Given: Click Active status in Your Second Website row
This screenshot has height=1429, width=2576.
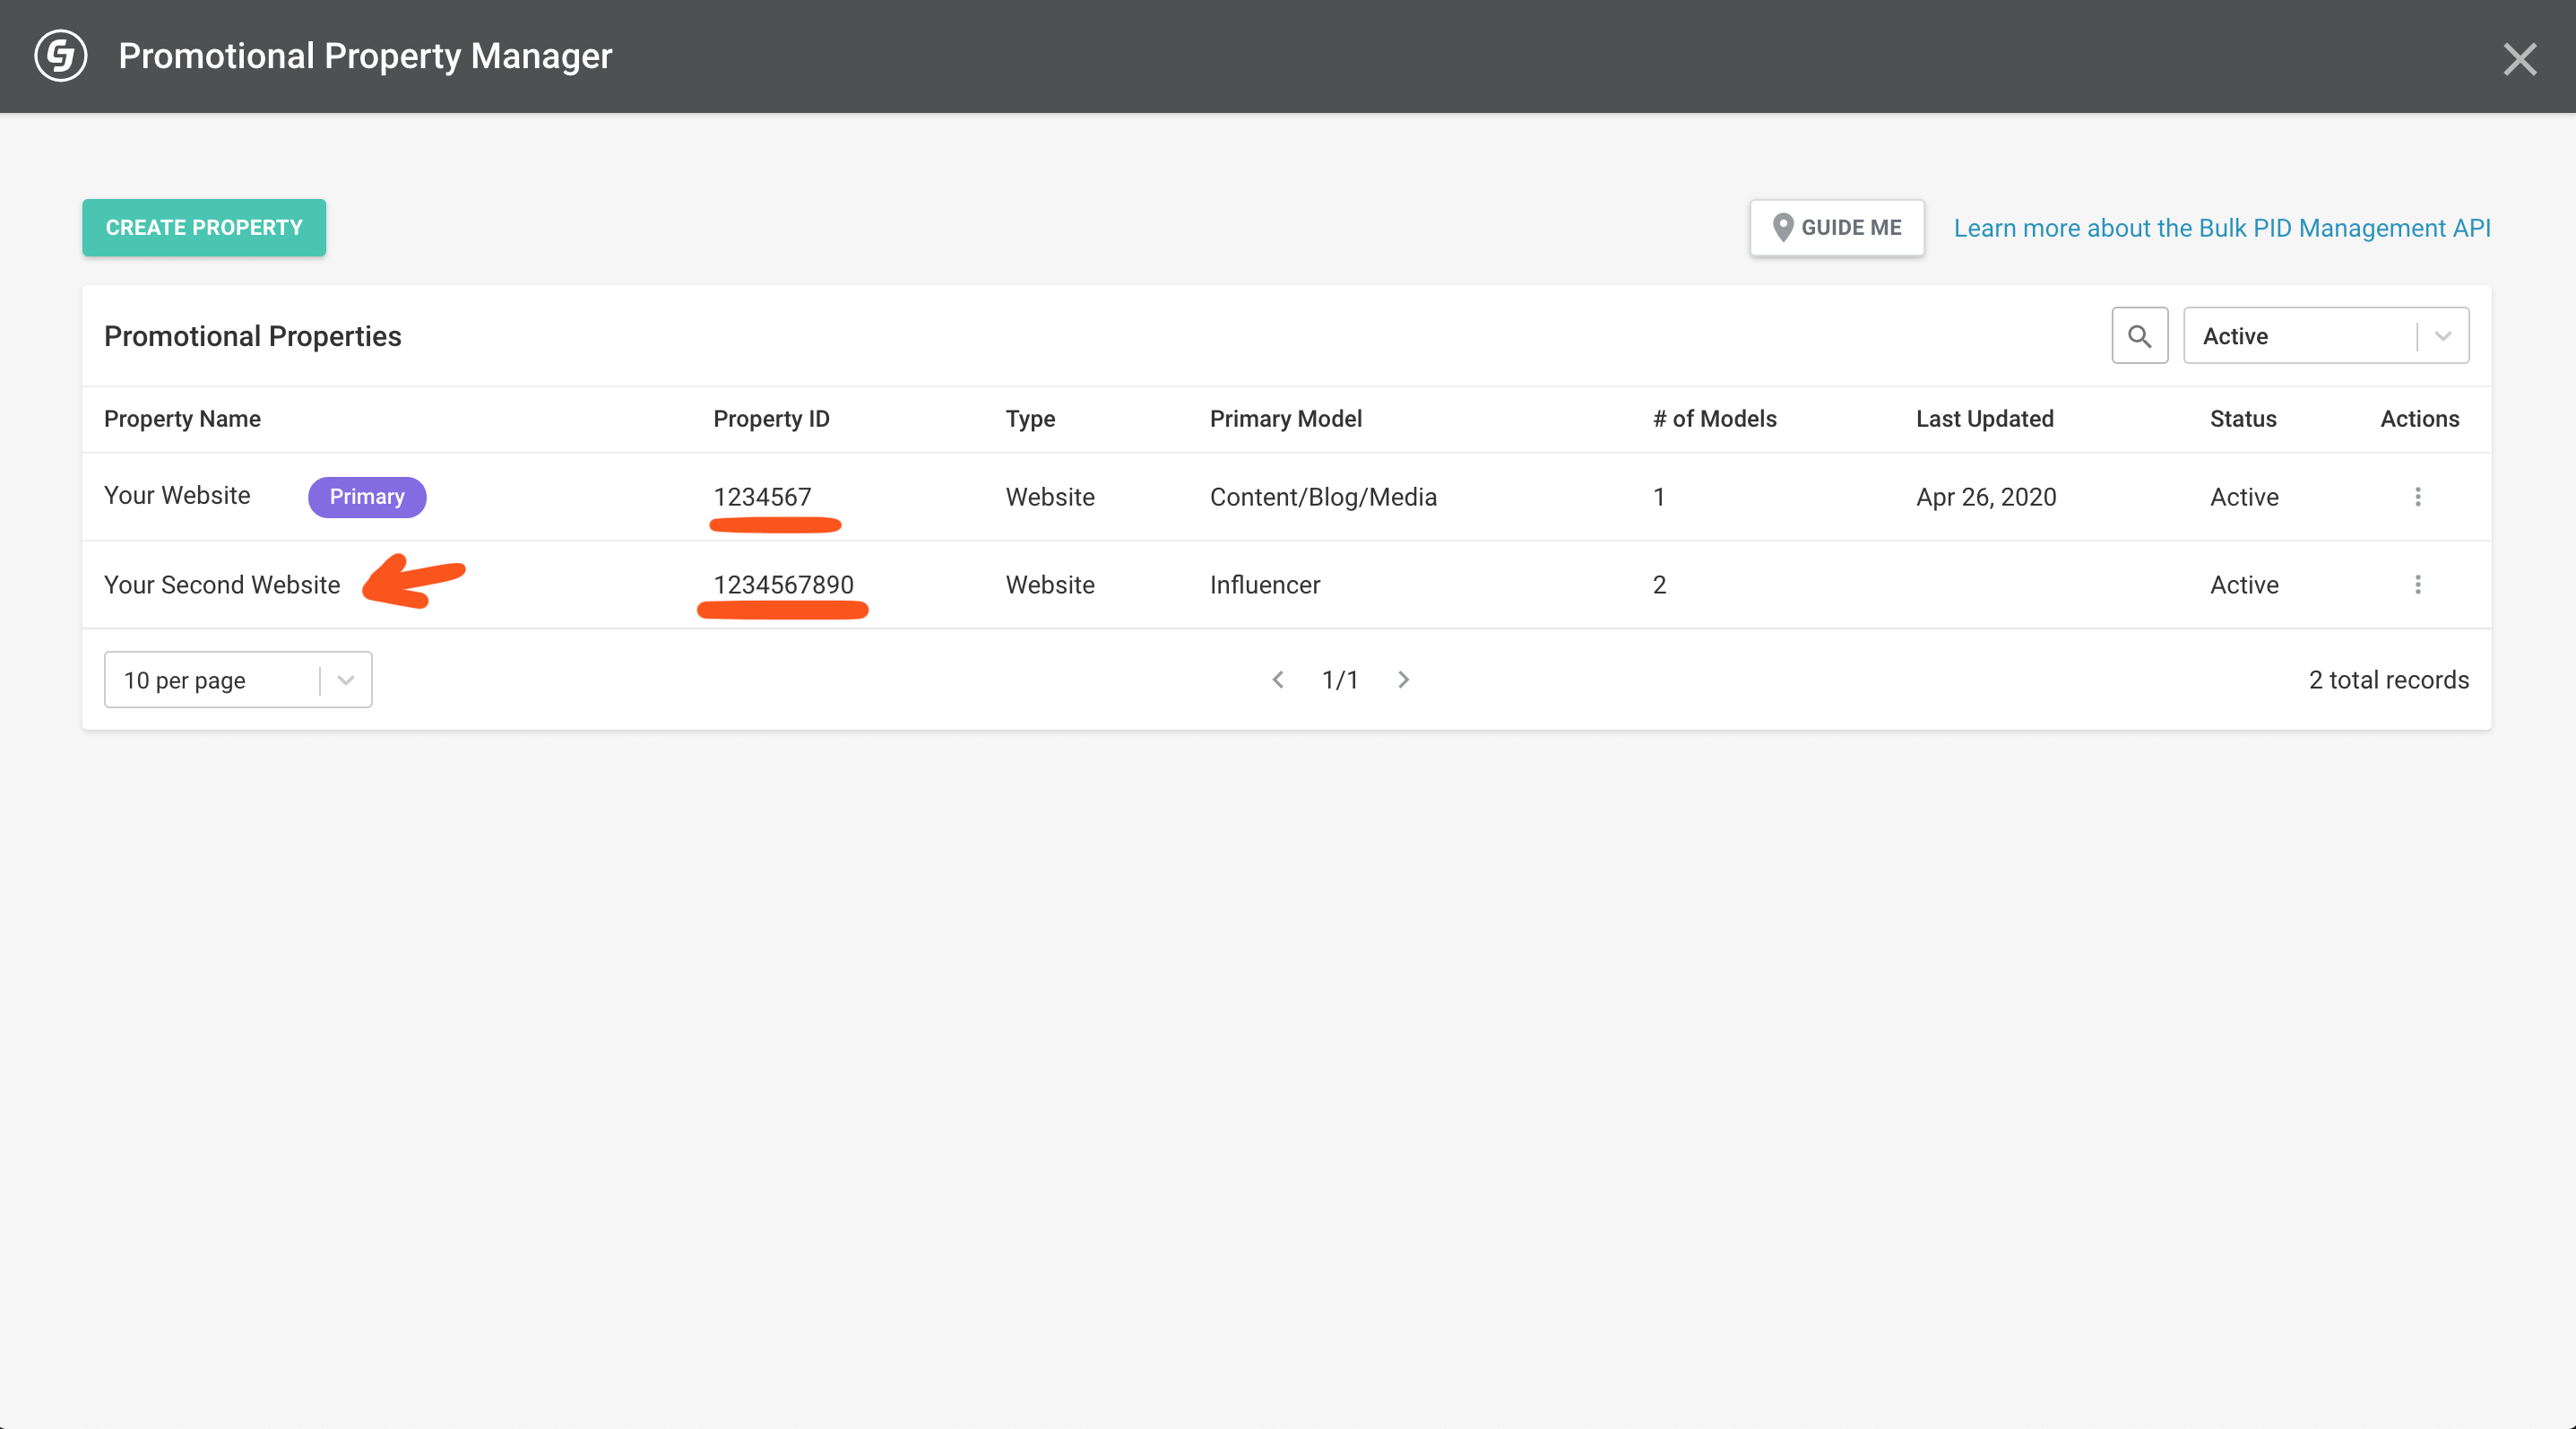Looking at the screenshot, I should pyautogui.click(x=2244, y=585).
